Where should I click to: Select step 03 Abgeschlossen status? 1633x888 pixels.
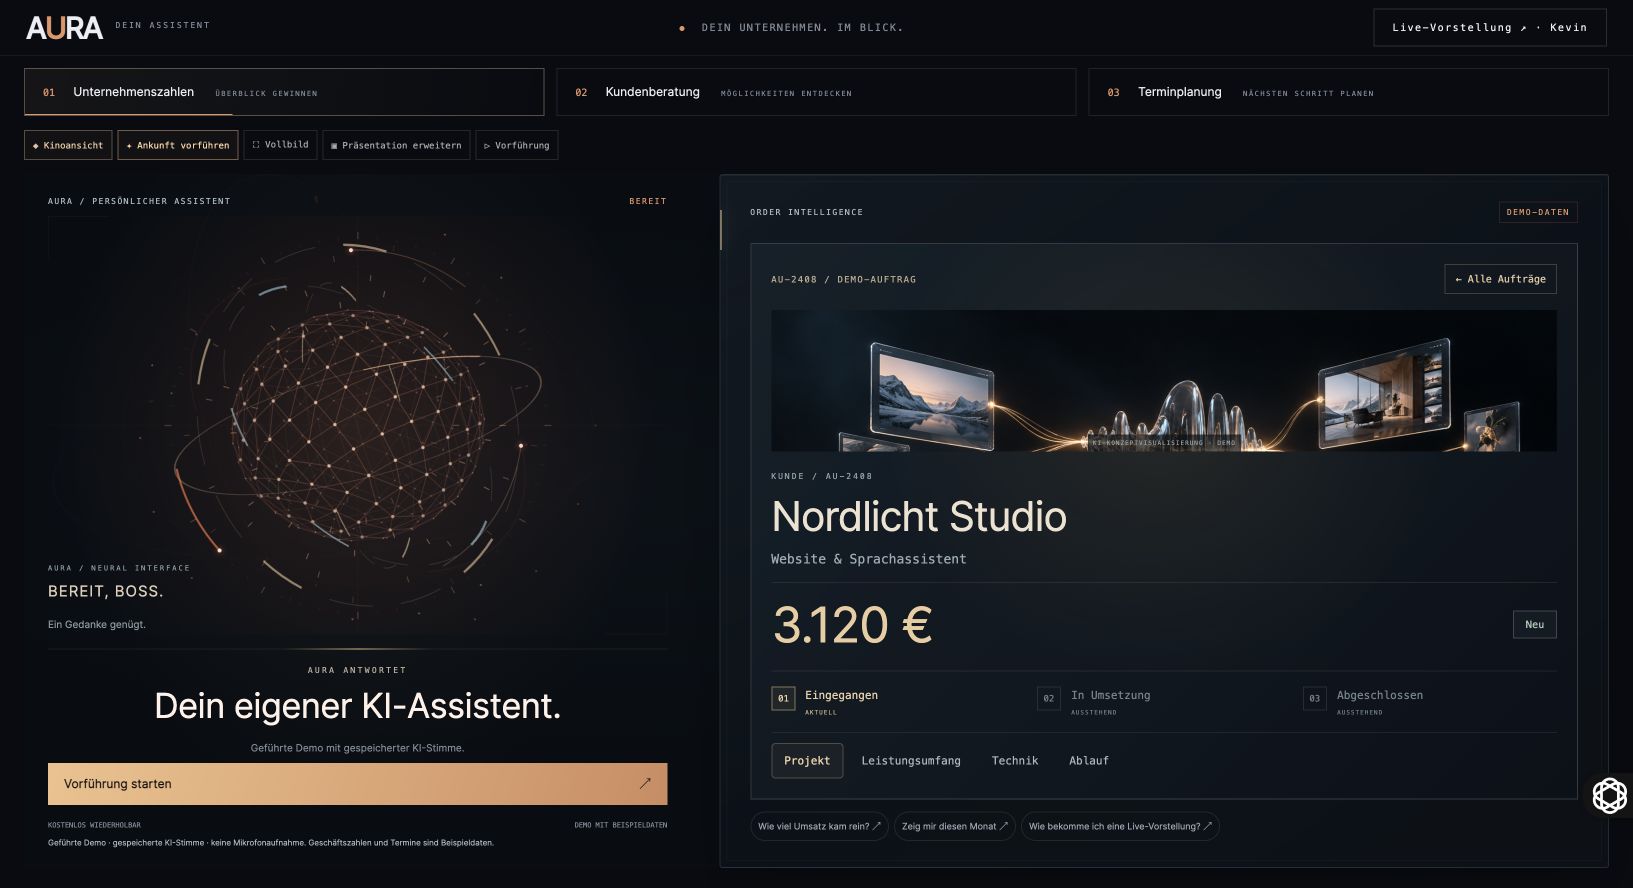[x=1363, y=701]
